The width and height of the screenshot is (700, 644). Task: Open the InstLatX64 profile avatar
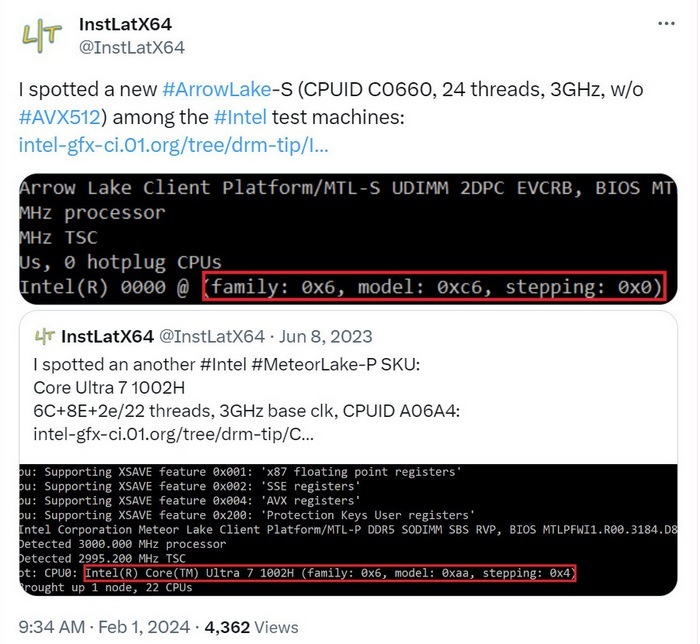point(42,36)
